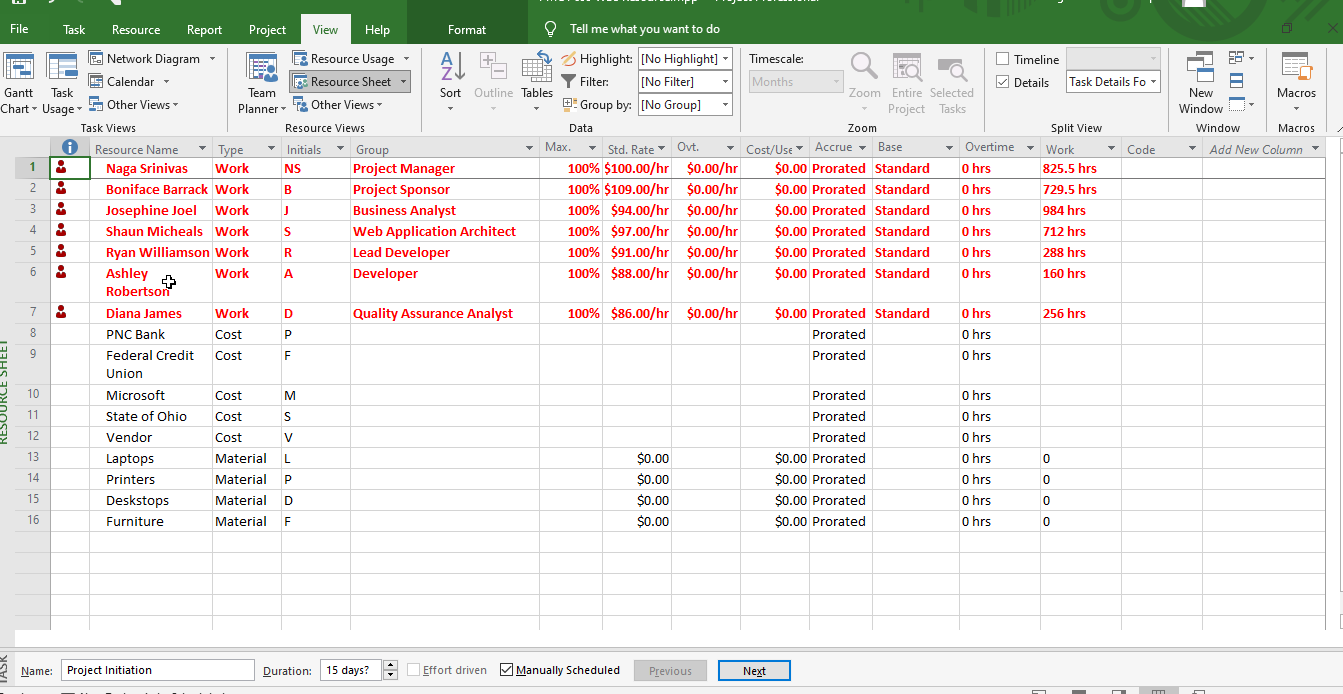Open the Group column filter arrow
Screen dimensions: 1343x694
point(530,149)
